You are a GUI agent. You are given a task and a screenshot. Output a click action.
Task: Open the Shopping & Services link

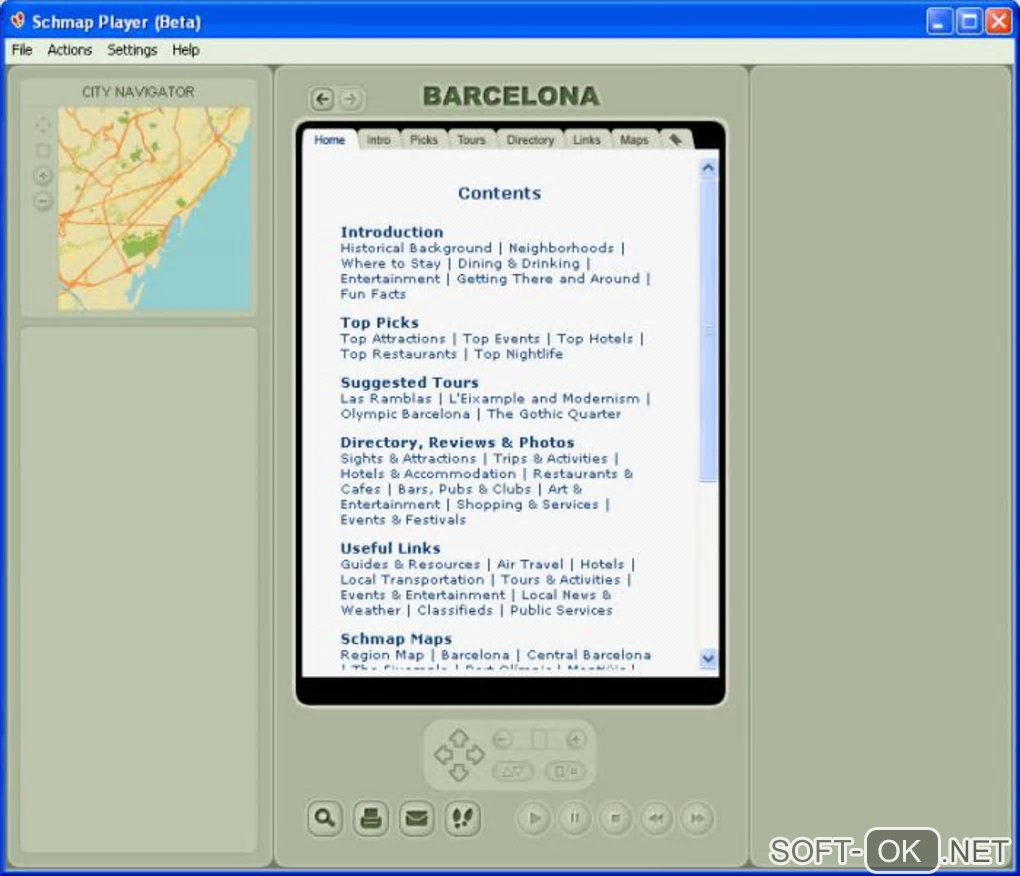[527, 505]
